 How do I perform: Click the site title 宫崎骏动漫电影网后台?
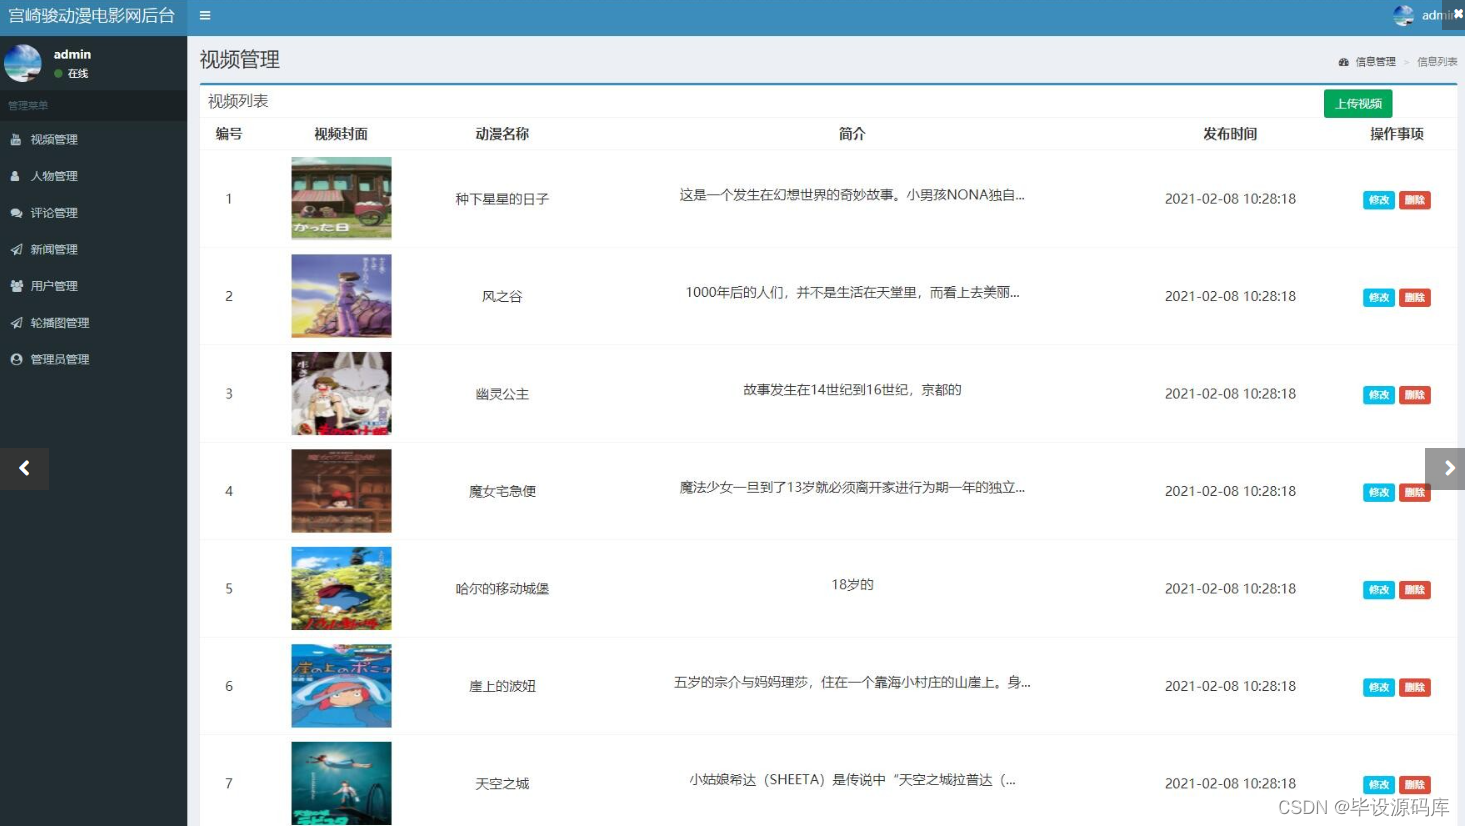click(x=92, y=16)
